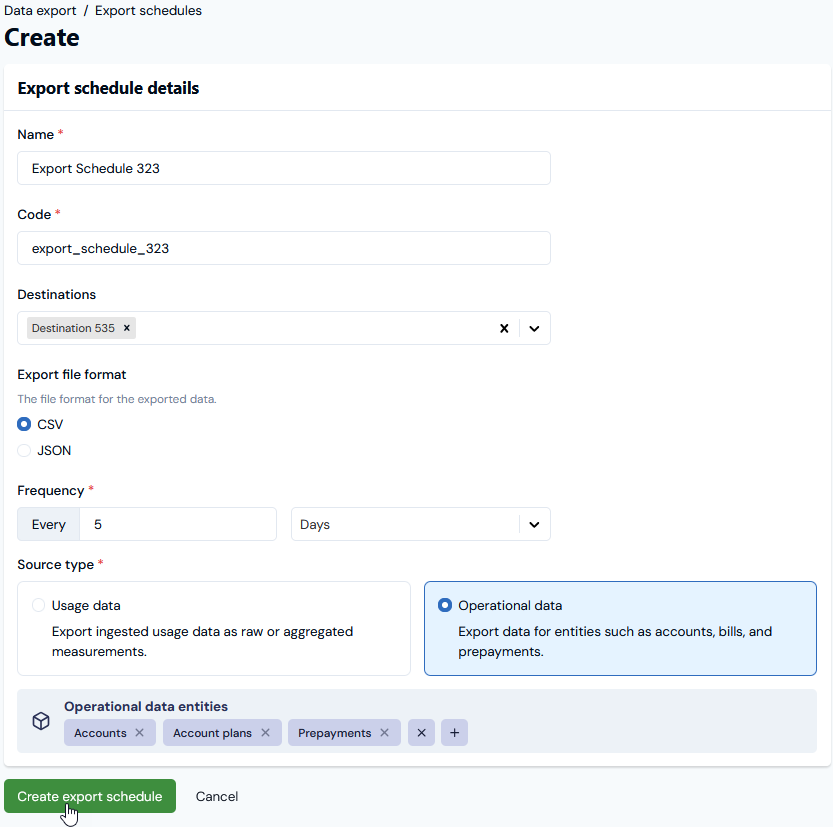Select JSON export file format

pyautogui.click(x=24, y=450)
